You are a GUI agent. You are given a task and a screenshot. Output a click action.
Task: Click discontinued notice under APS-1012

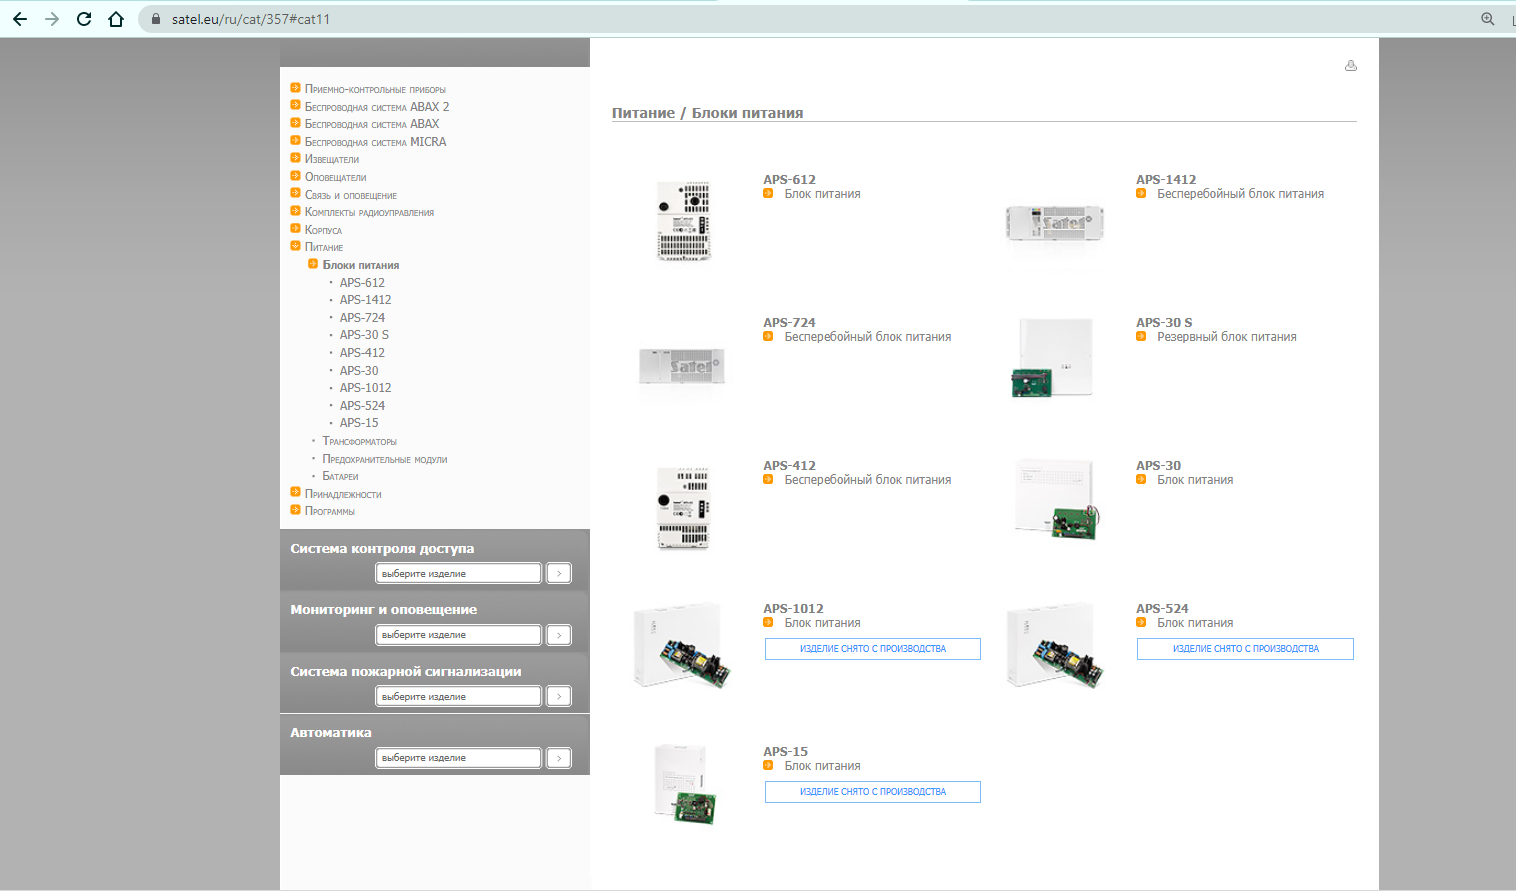point(873,649)
